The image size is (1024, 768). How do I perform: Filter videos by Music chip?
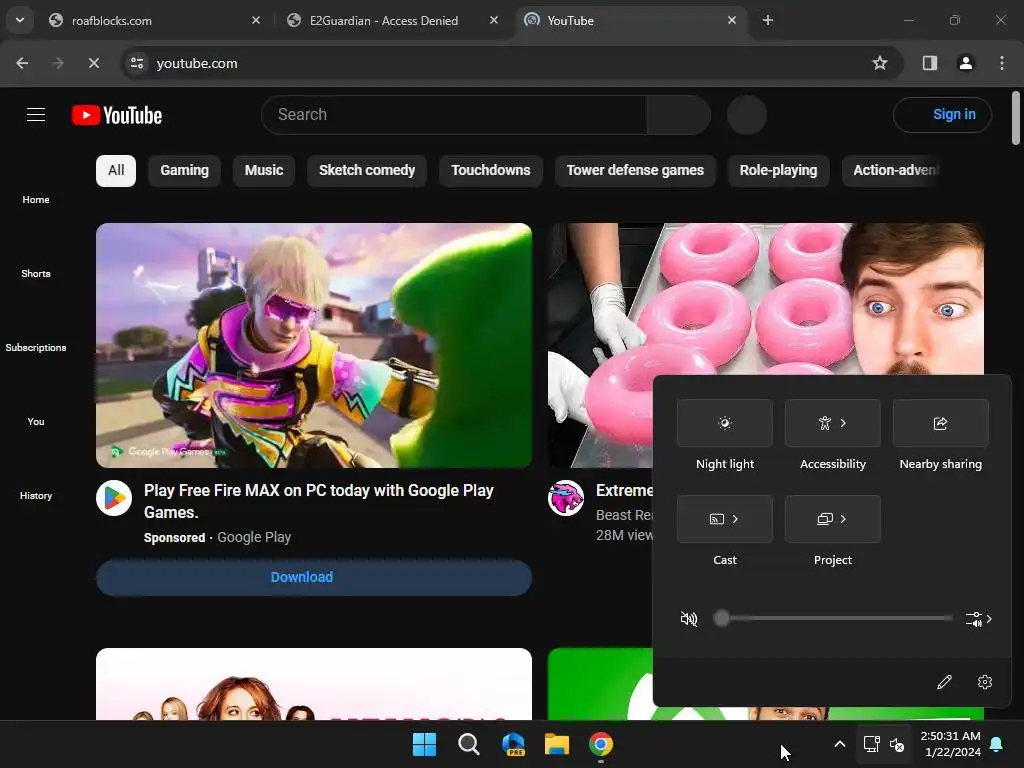[264, 170]
